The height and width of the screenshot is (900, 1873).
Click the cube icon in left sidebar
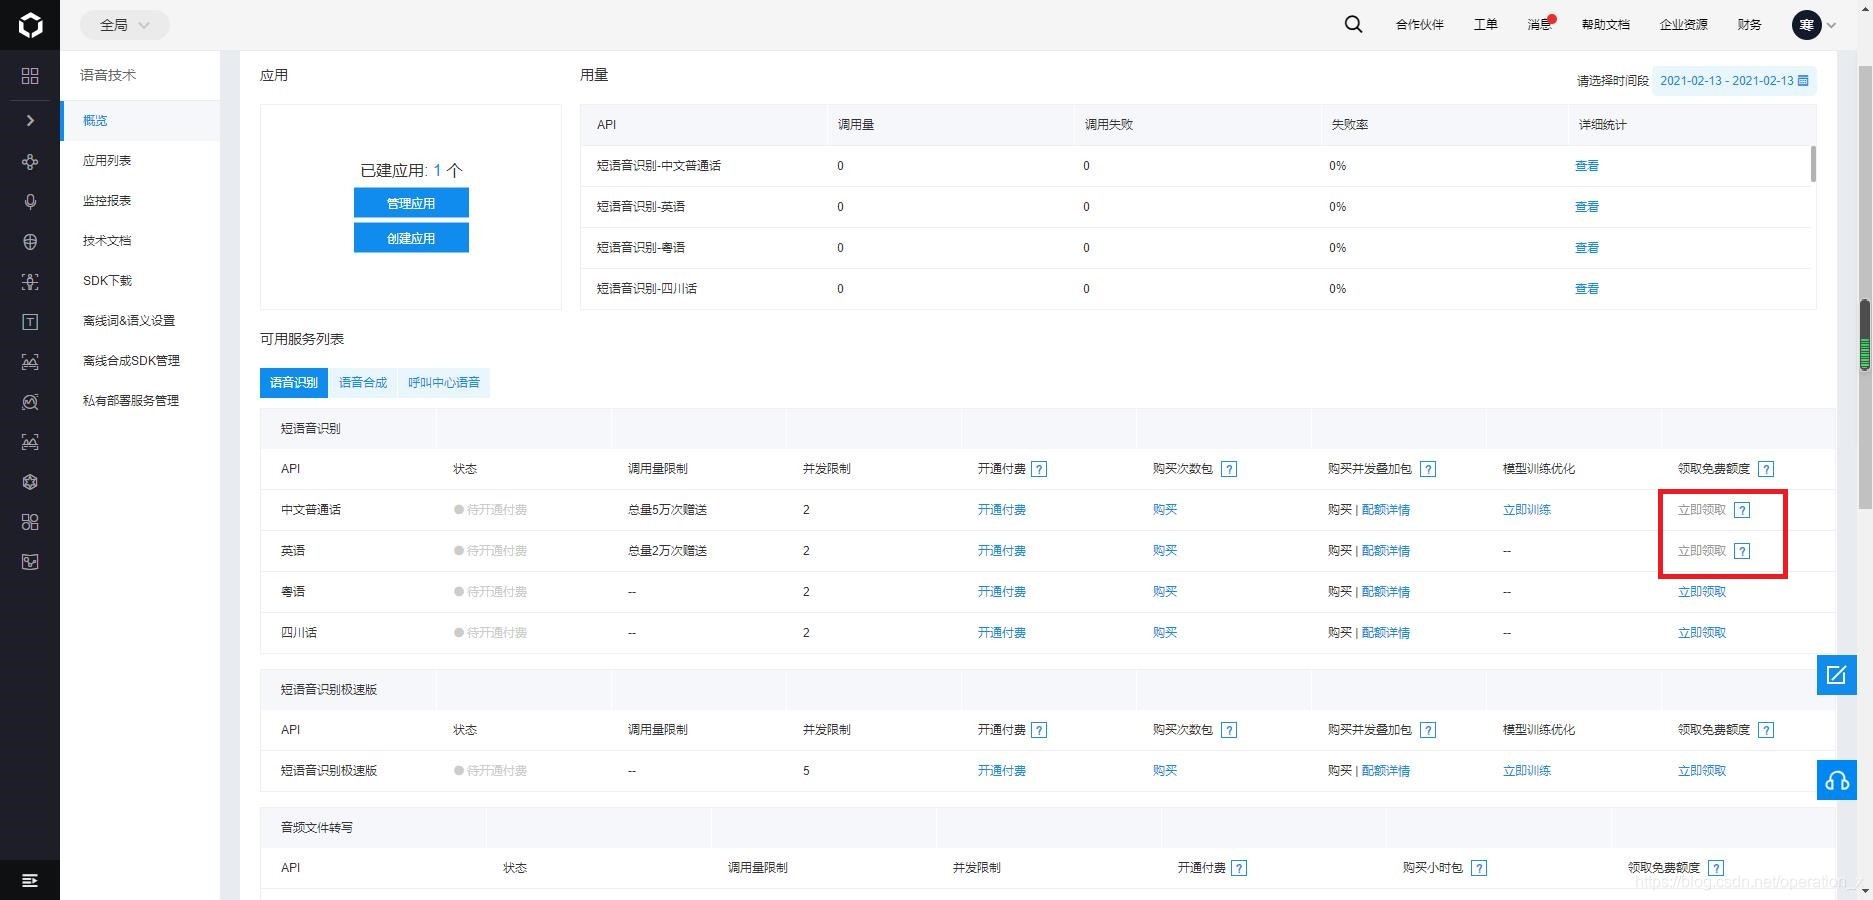[x=30, y=482]
